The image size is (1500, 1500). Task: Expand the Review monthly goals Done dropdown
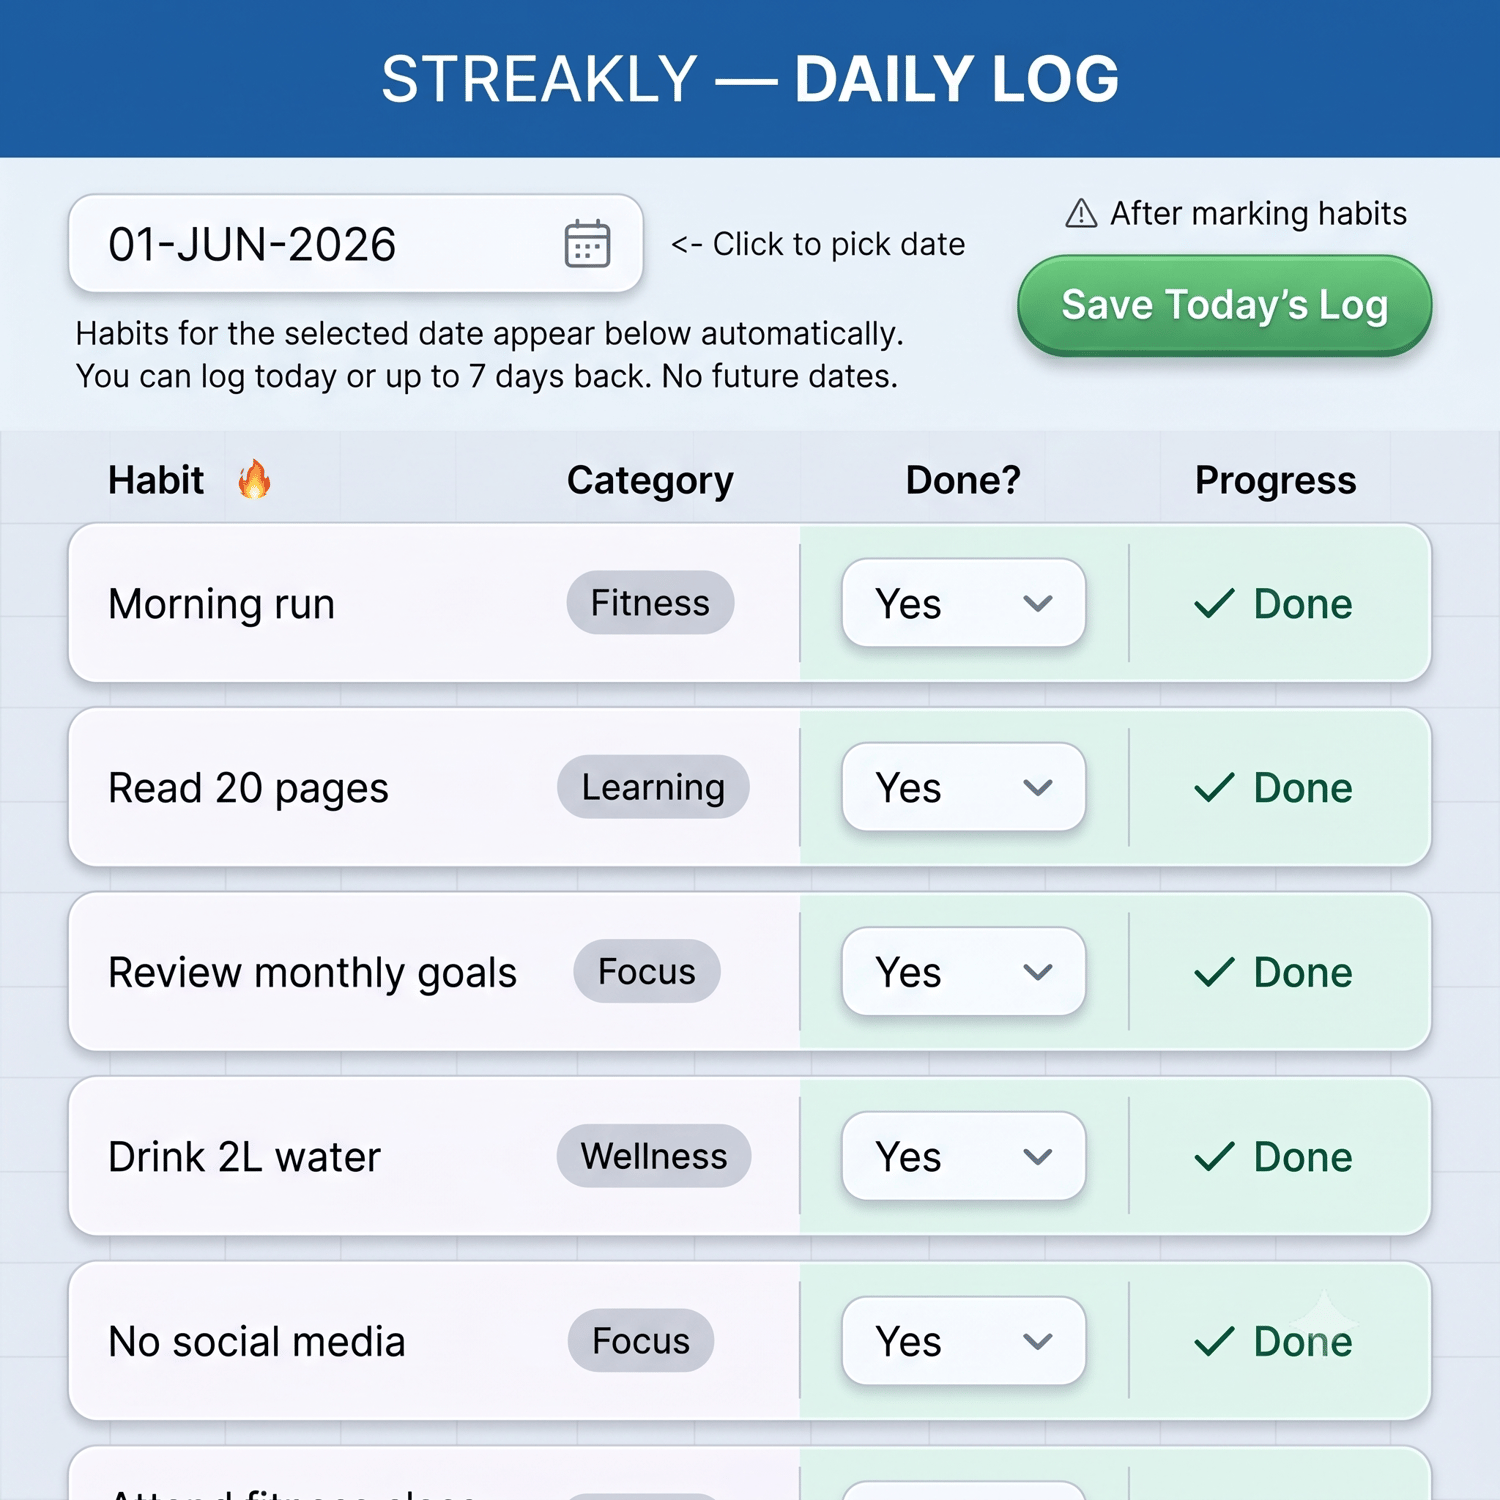[964, 972]
